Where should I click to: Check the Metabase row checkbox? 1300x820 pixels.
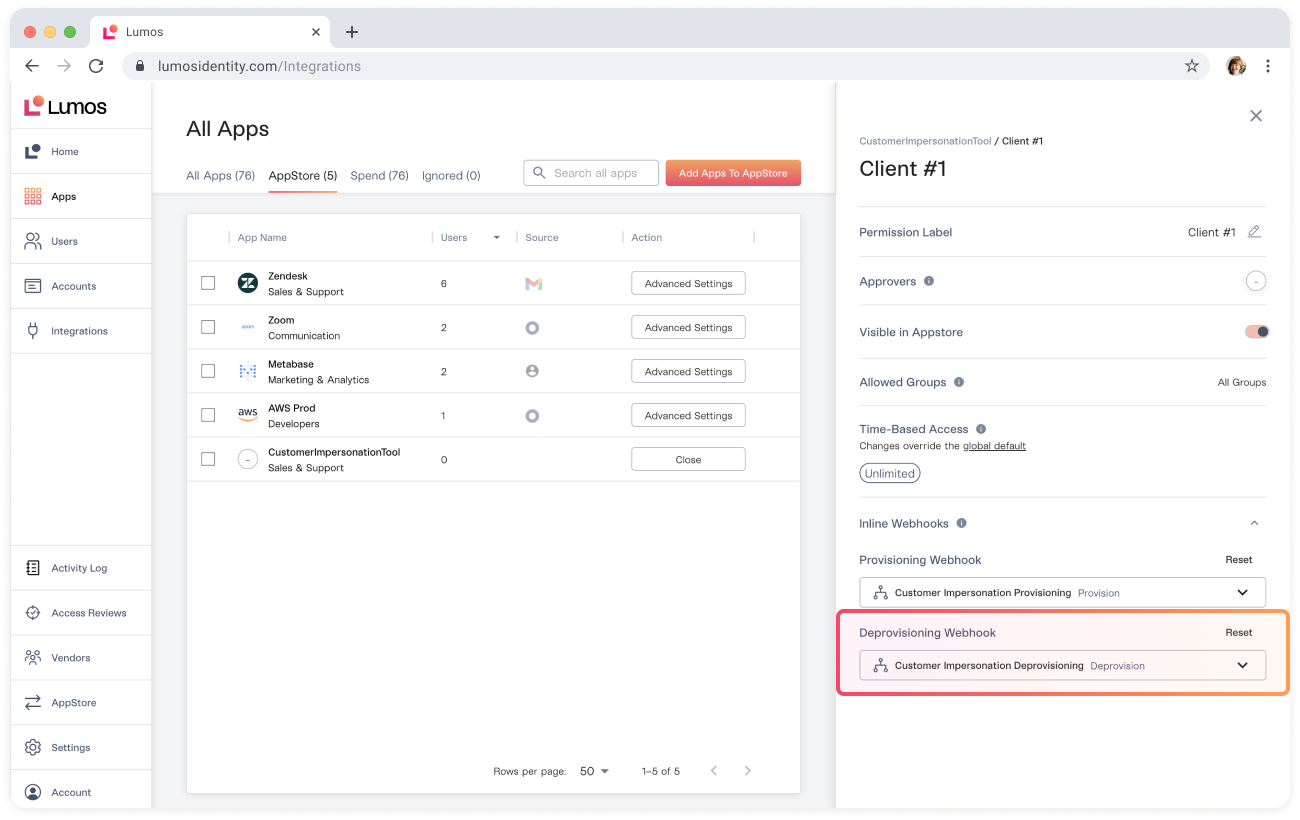[208, 371]
